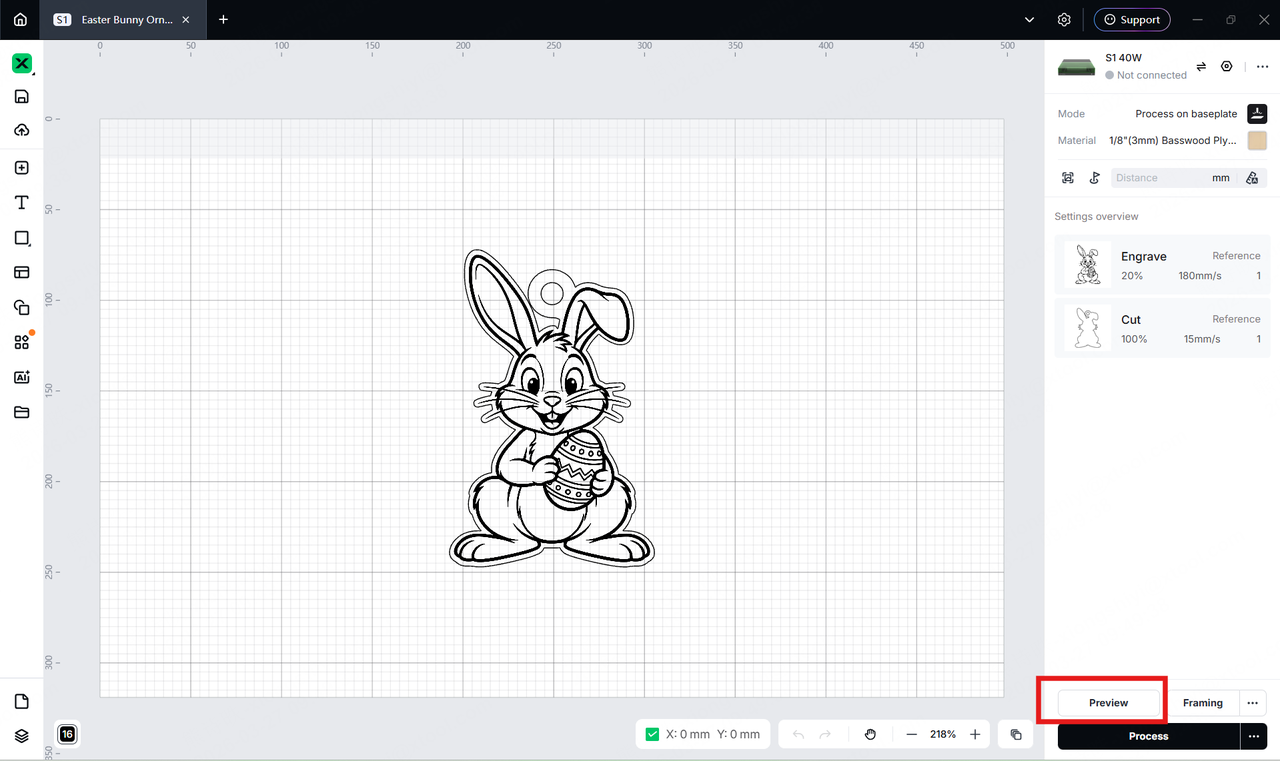Screen dimensions: 1280x761
Task: Click the distance measure ruler icon
Action: pos(1252,178)
